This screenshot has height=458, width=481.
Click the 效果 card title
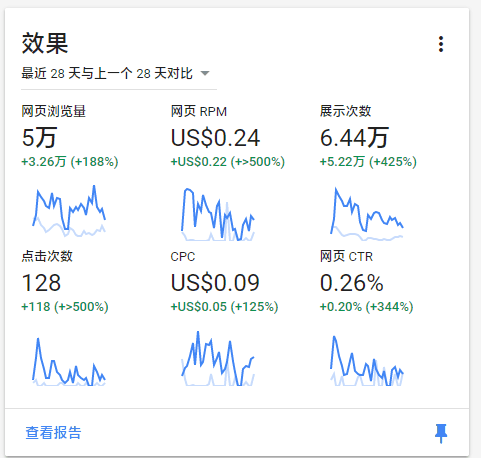[45, 43]
